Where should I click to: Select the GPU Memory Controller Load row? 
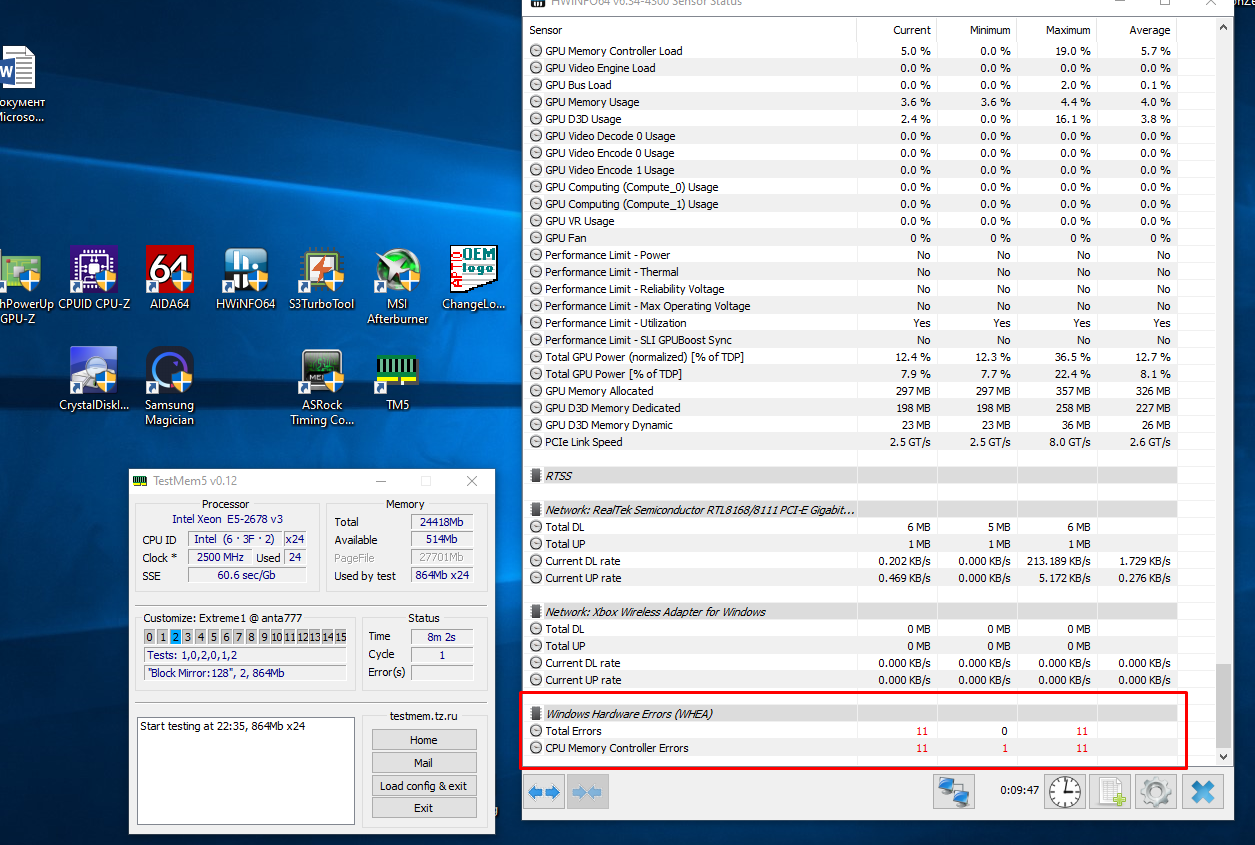pyautogui.click(x=852, y=51)
